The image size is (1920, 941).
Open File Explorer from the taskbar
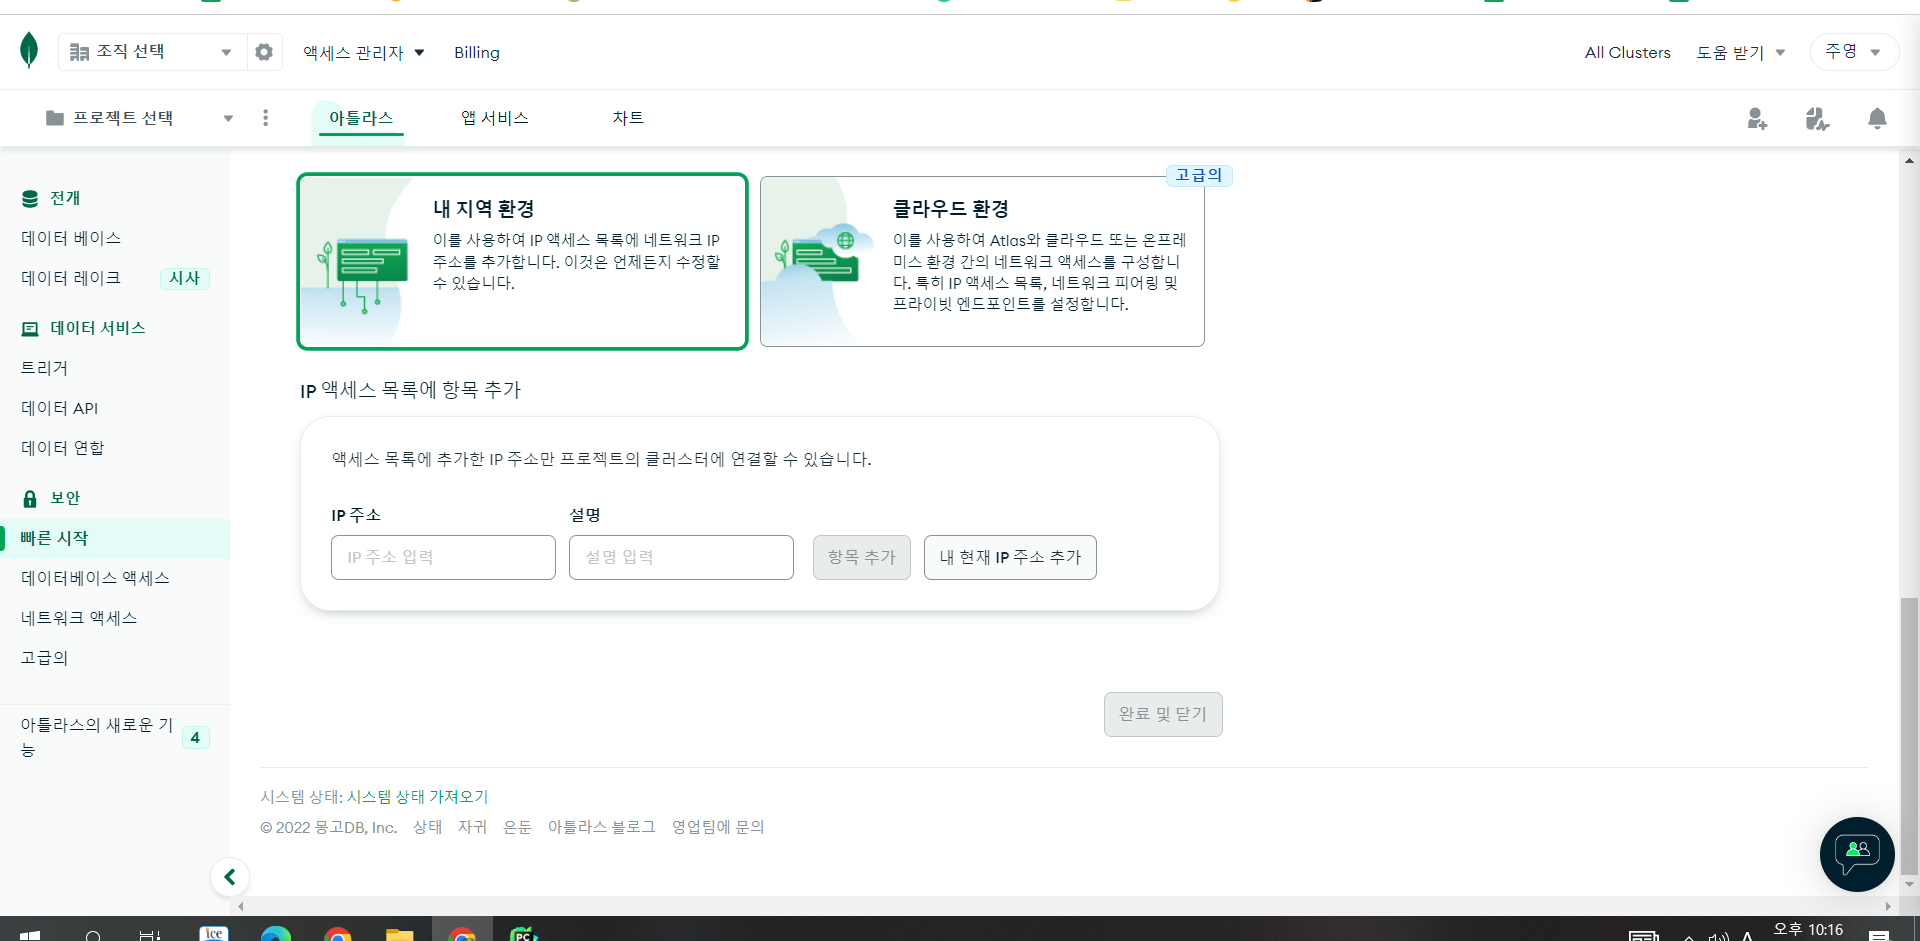pos(400,934)
